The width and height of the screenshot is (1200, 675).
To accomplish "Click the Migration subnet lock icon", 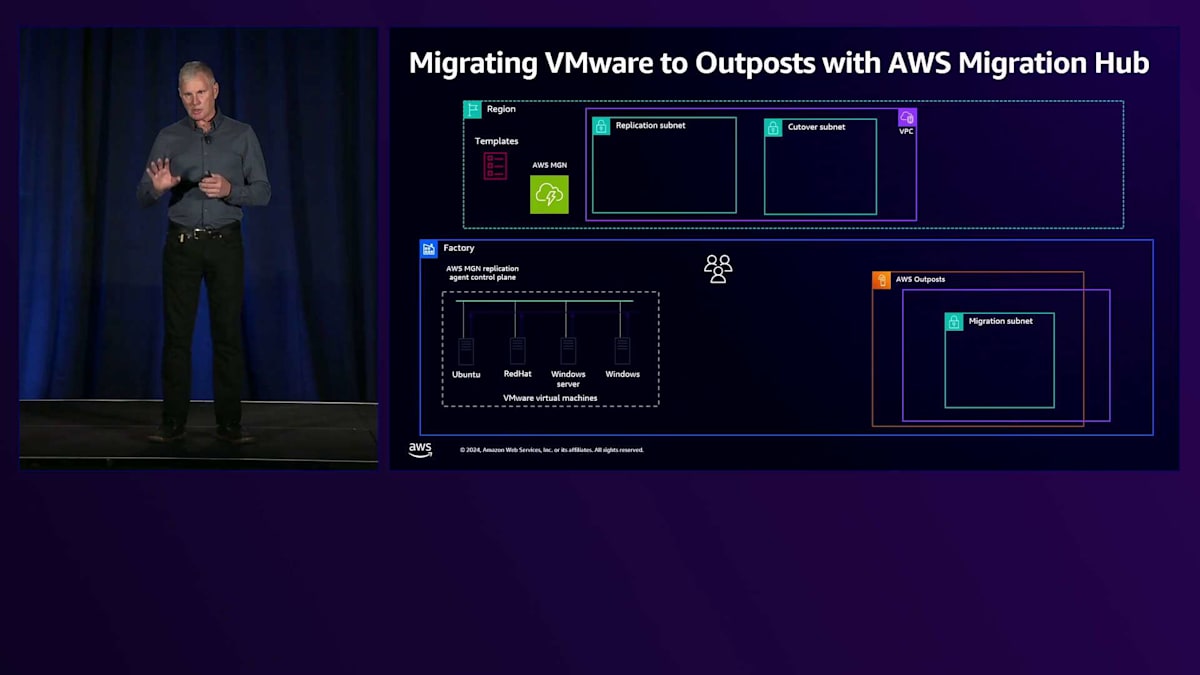I will point(954,322).
